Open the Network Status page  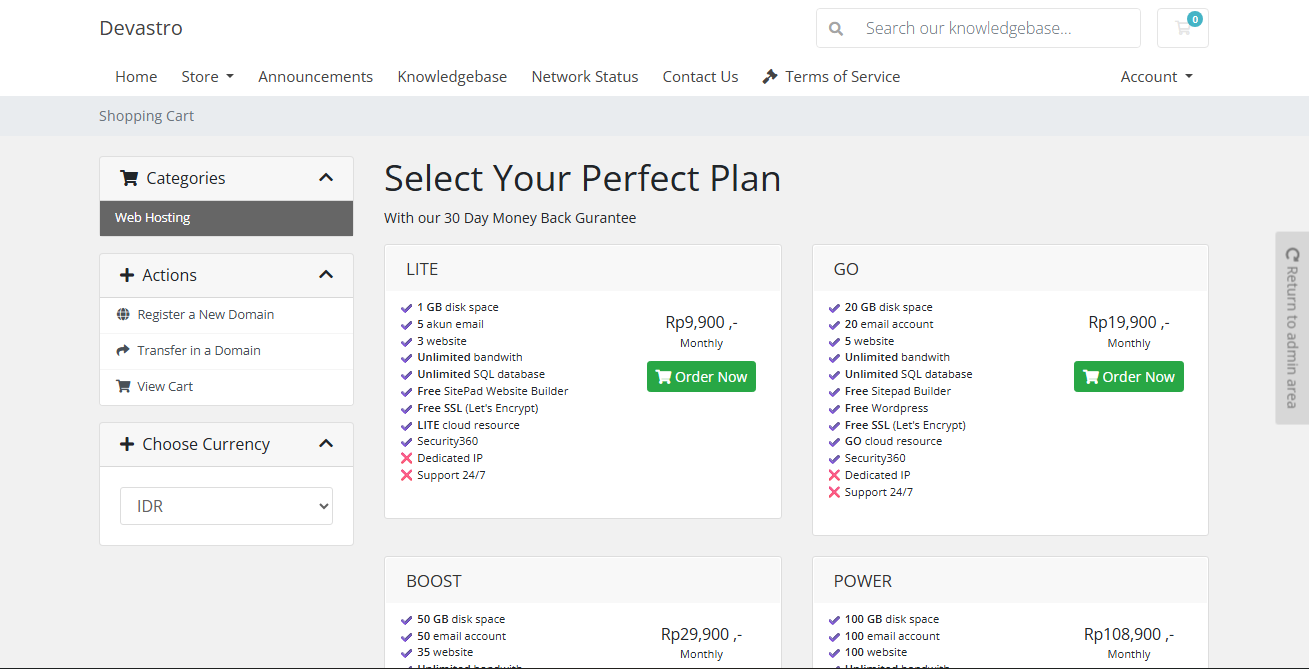click(x=584, y=77)
